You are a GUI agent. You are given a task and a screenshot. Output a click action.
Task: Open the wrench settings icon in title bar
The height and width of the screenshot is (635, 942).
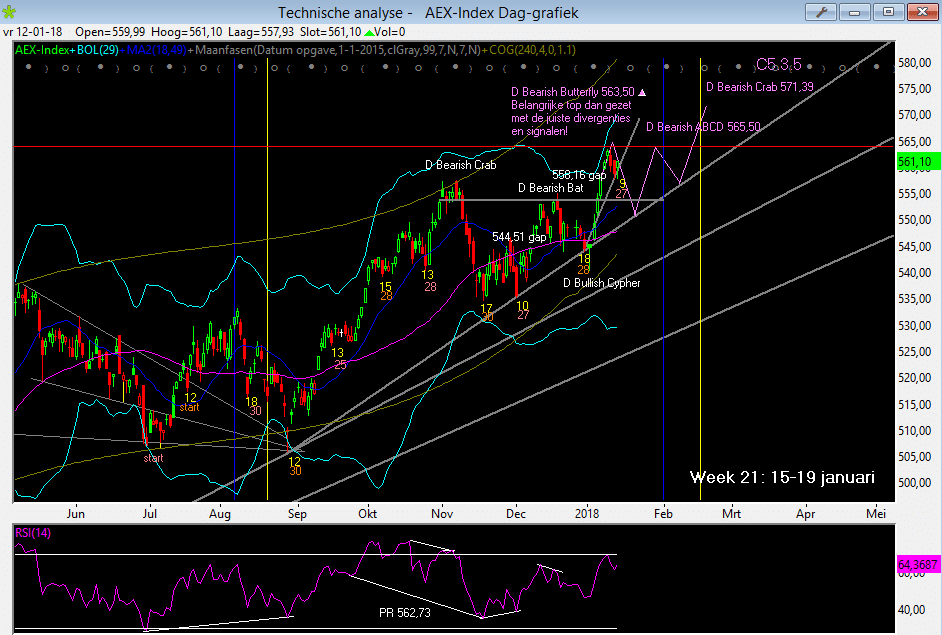click(821, 12)
